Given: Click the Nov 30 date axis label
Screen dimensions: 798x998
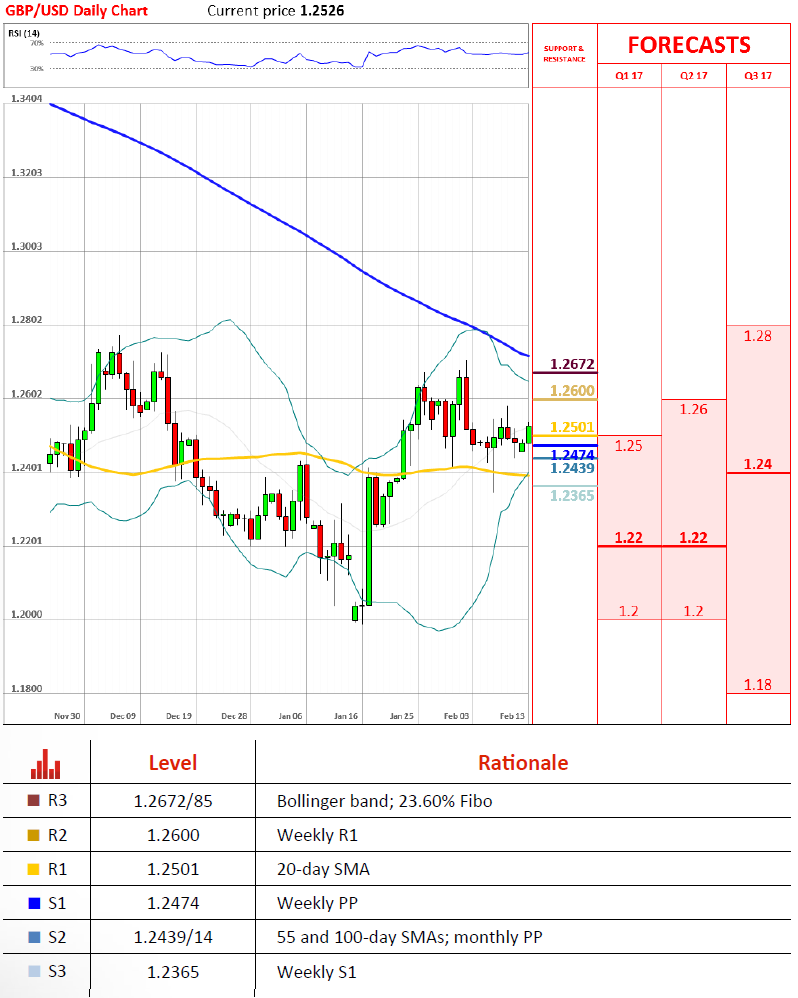Looking at the screenshot, I should point(67,716).
